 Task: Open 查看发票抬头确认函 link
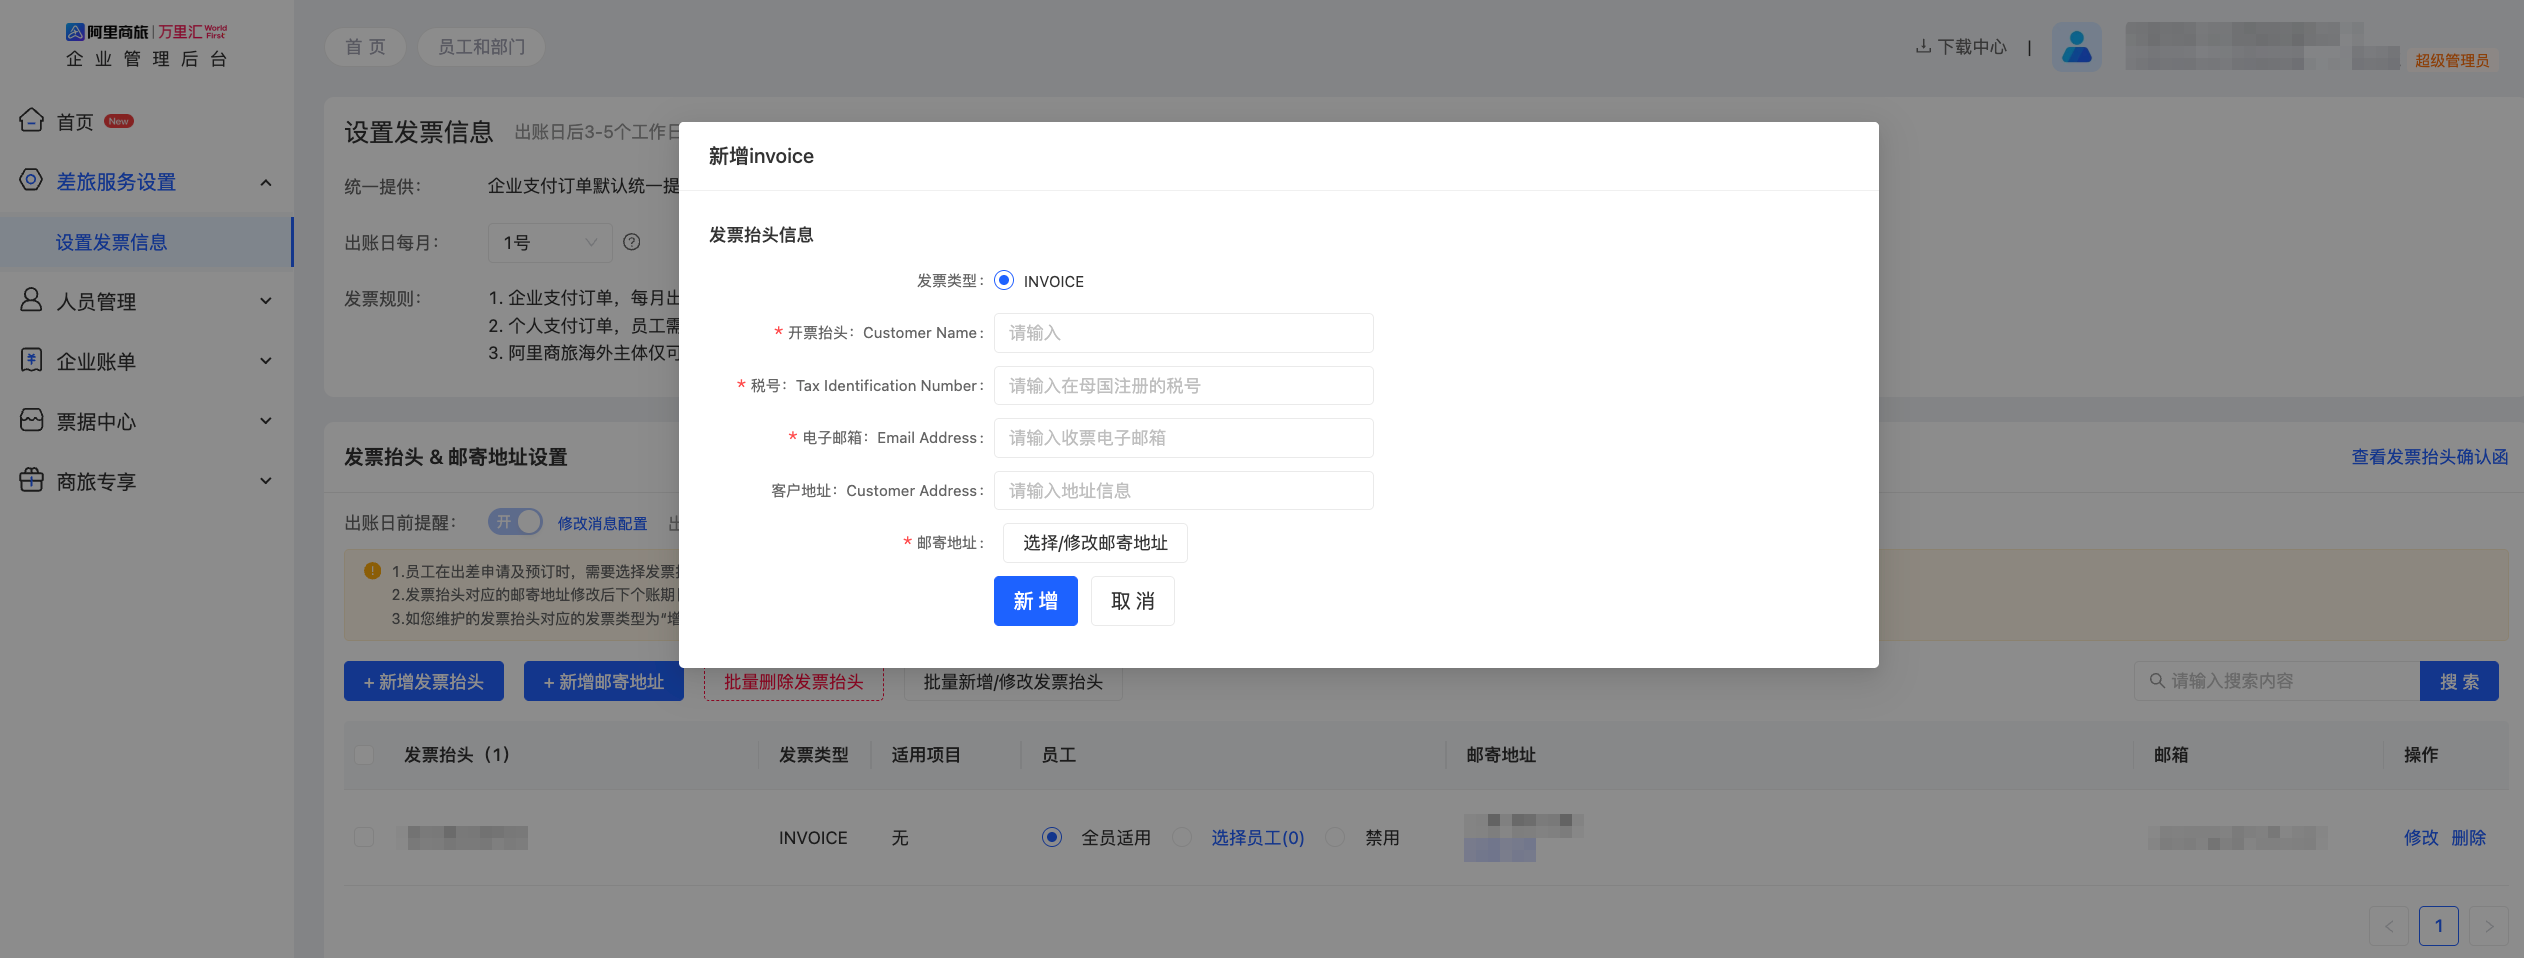[x=2430, y=457]
